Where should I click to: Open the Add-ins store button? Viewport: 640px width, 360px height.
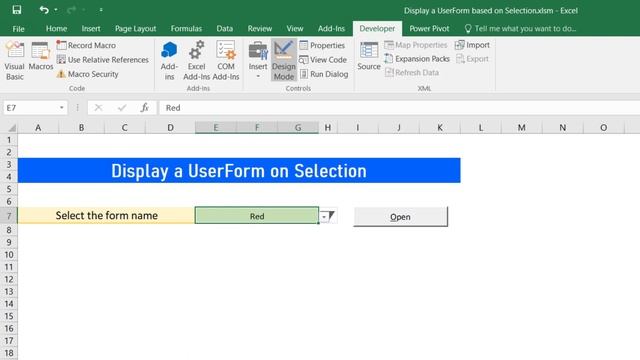pyautogui.click(x=169, y=60)
